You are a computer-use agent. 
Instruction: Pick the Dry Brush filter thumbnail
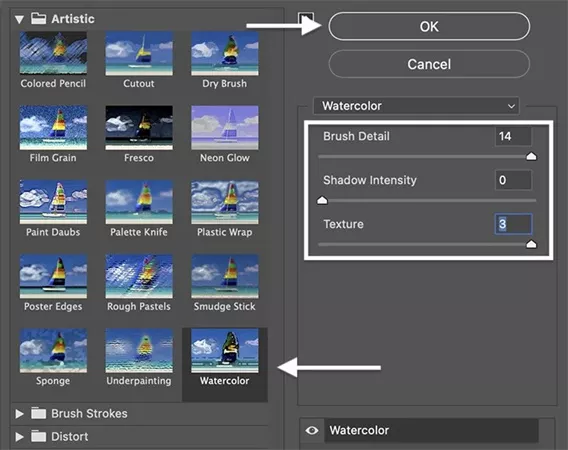pos(225,53)
